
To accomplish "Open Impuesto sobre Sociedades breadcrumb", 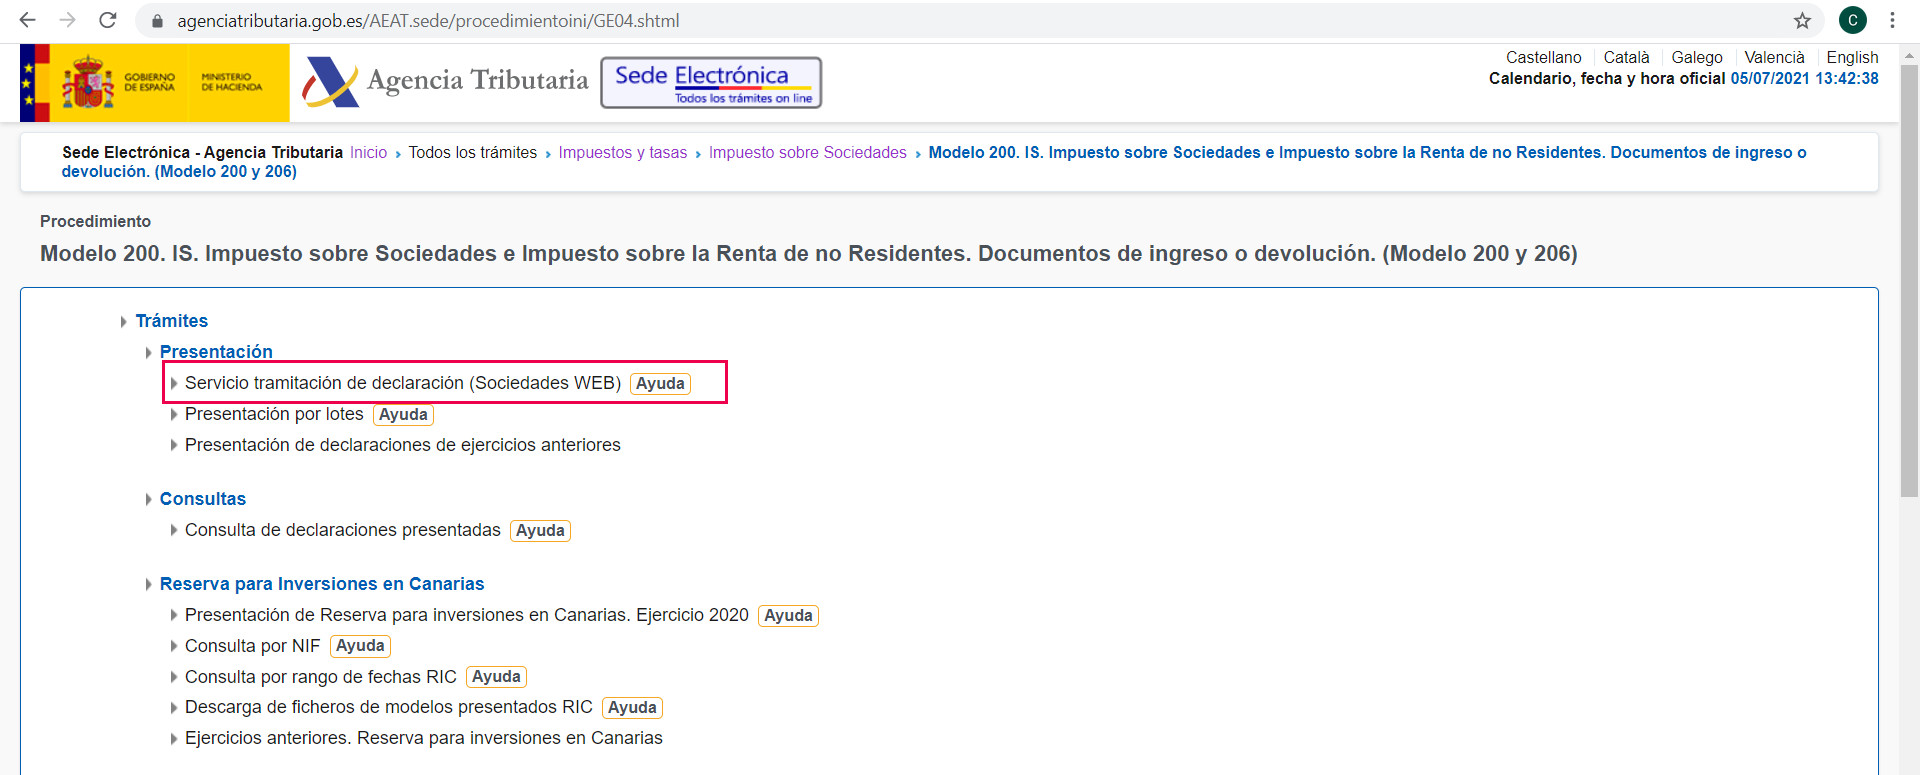I will pyautogui.click(x=807, y=153).
